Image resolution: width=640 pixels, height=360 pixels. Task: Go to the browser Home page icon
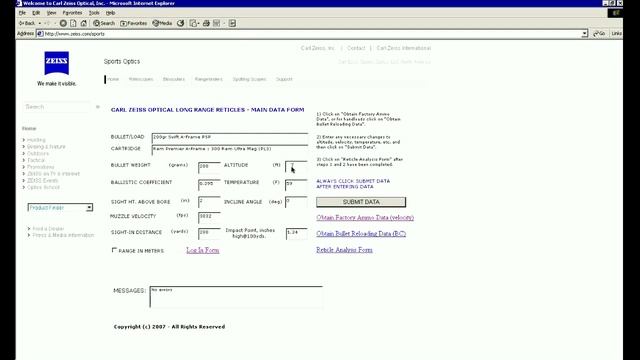(84, 23)
